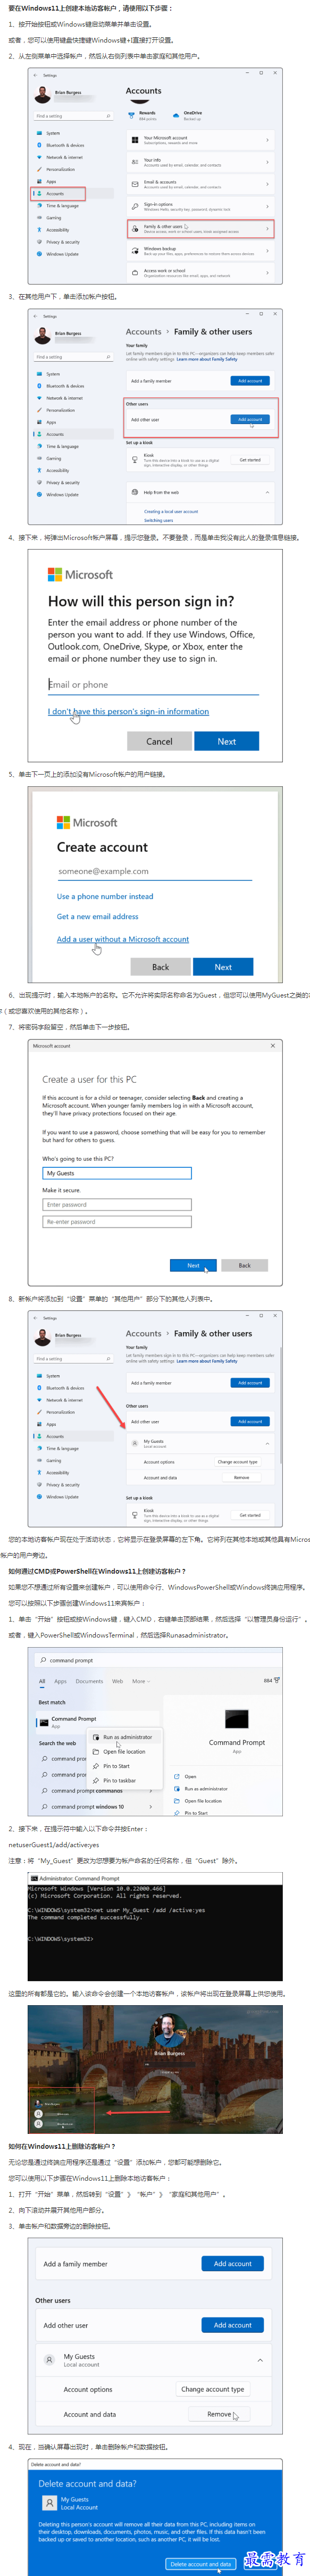Image resolution: width=310 pixels, height=2576 pixels.
Task: Click 'Switching users' help link
Action: (158, 520)
